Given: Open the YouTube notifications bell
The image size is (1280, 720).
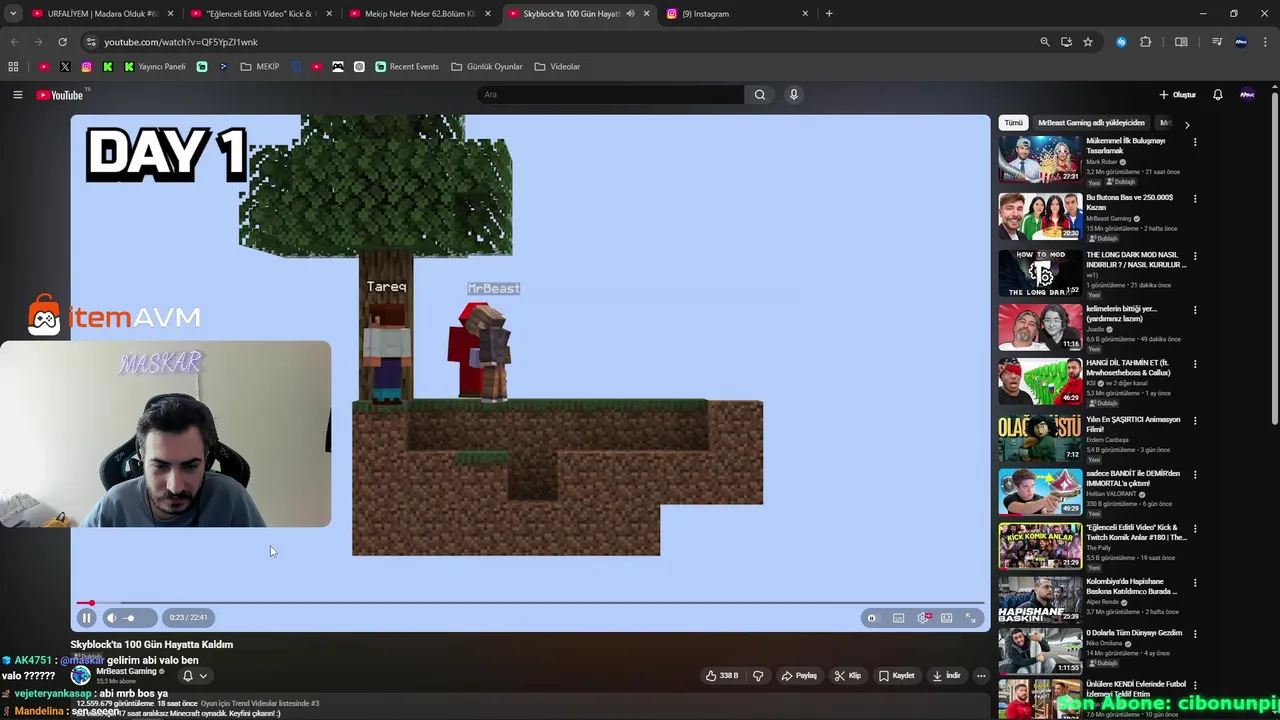Looking at the screenshot, I should 1218,95.
